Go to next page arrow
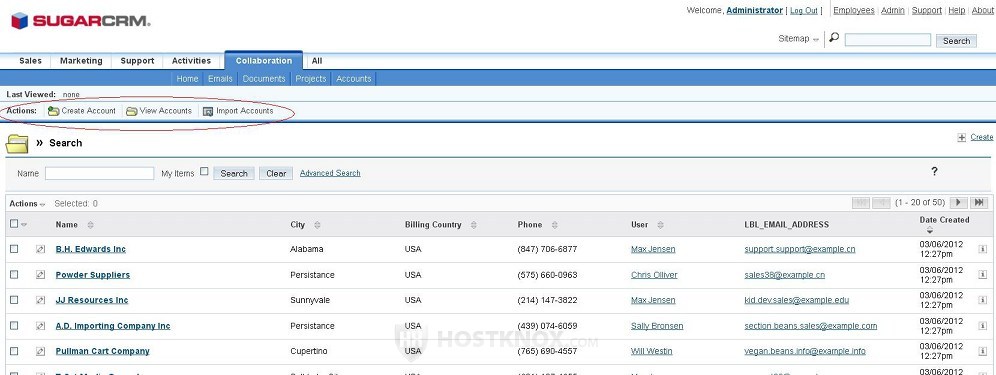This screenshot has width=996, height=375. [959, 203]
